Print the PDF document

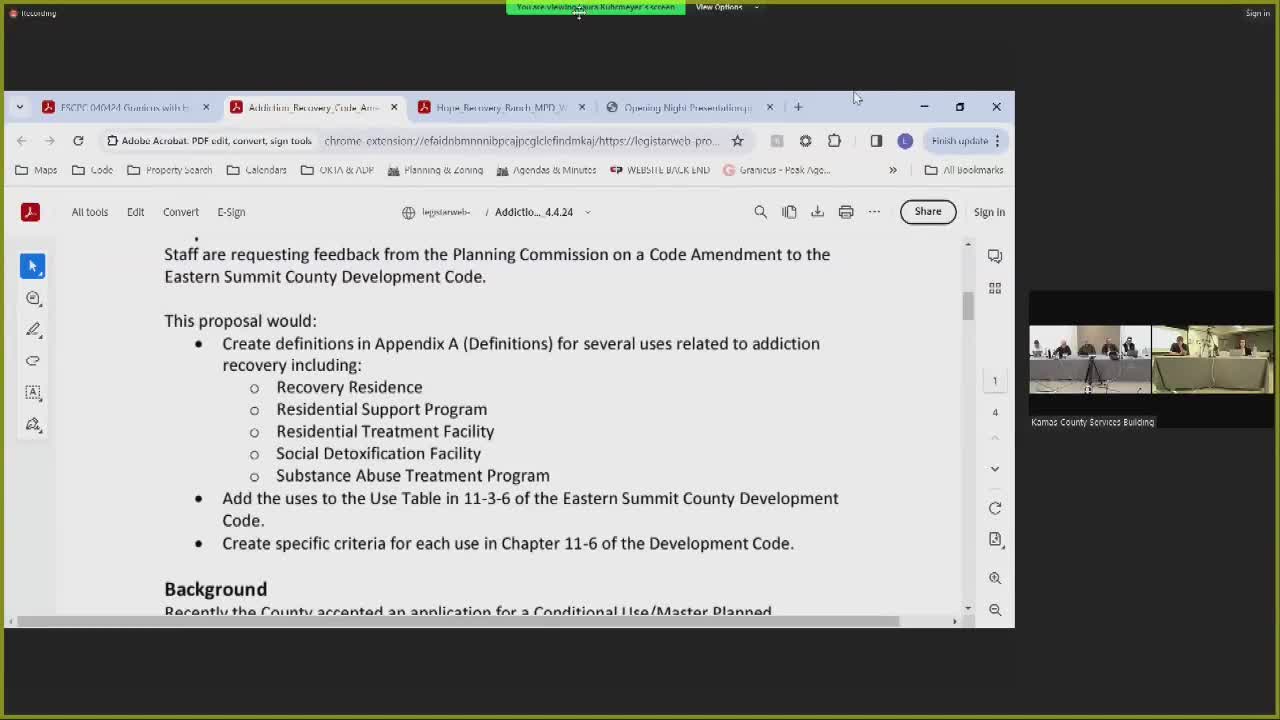tap(846, 212)
